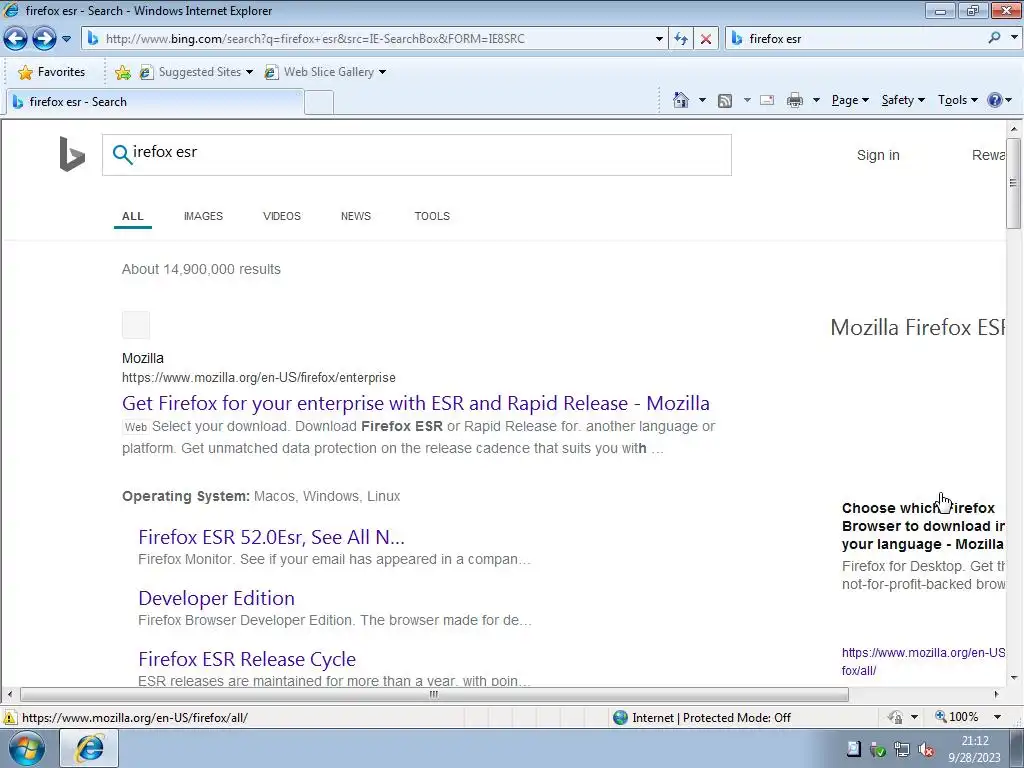Click the Bing logo
The height and width of the screenshot is (768, 1024).
[x=72, y=154]
